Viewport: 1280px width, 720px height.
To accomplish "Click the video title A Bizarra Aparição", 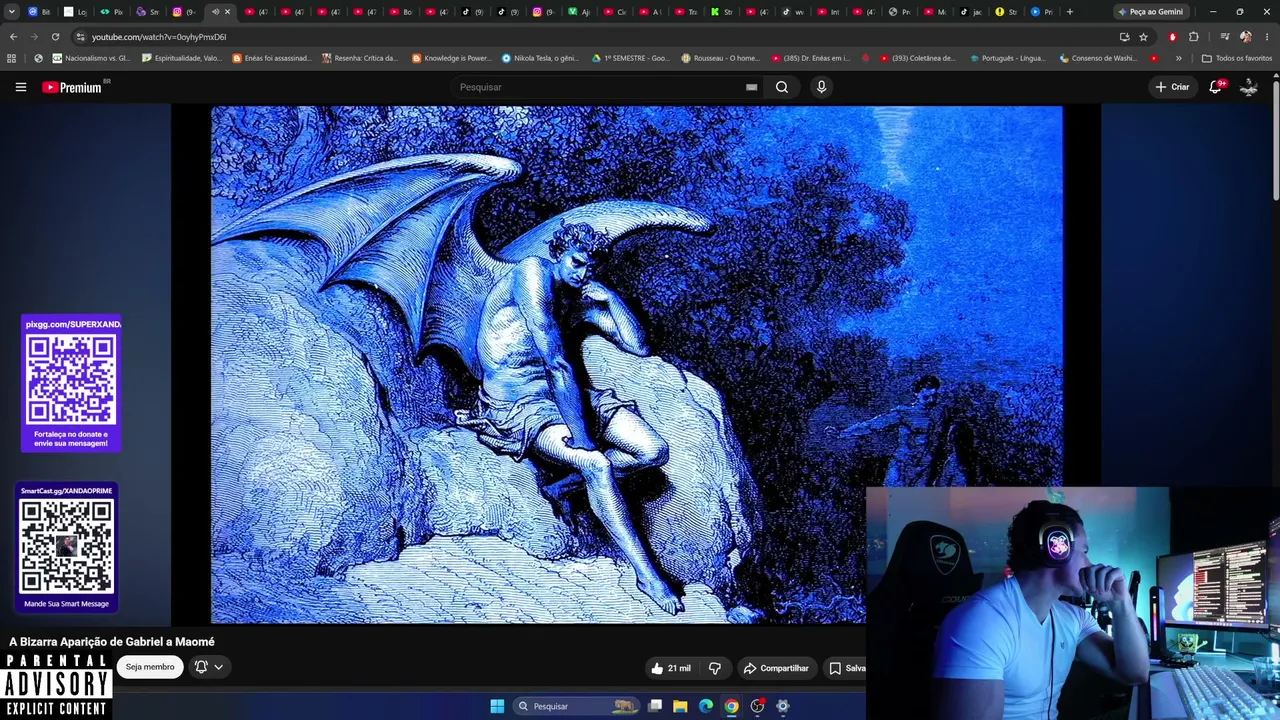I will 112,642.
